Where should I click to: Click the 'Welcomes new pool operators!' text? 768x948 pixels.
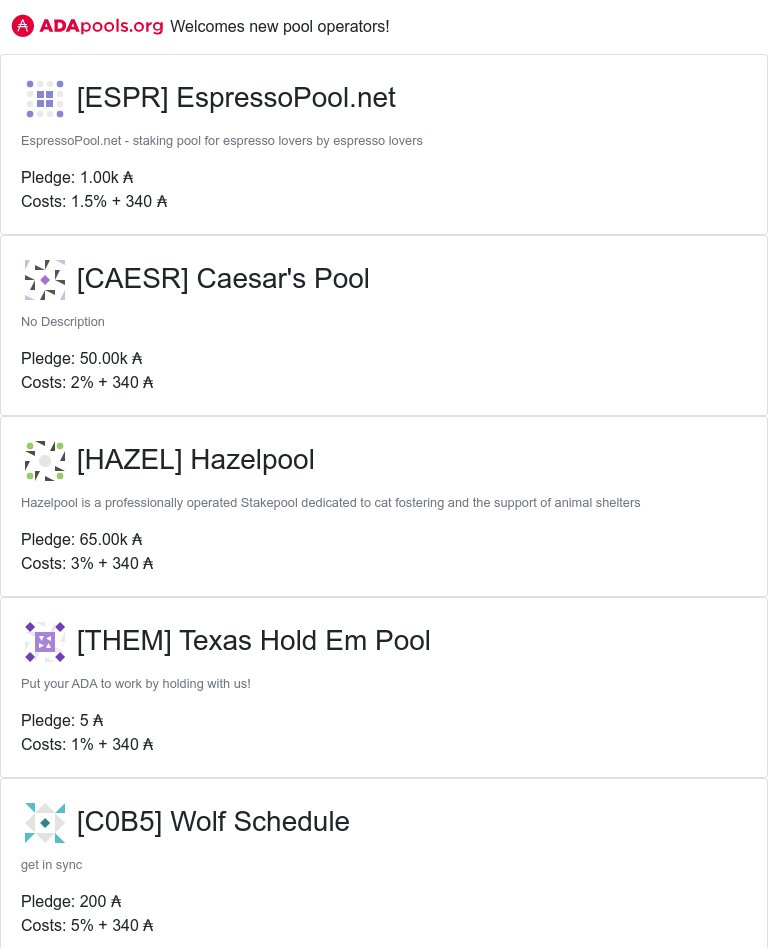point(280,27)
